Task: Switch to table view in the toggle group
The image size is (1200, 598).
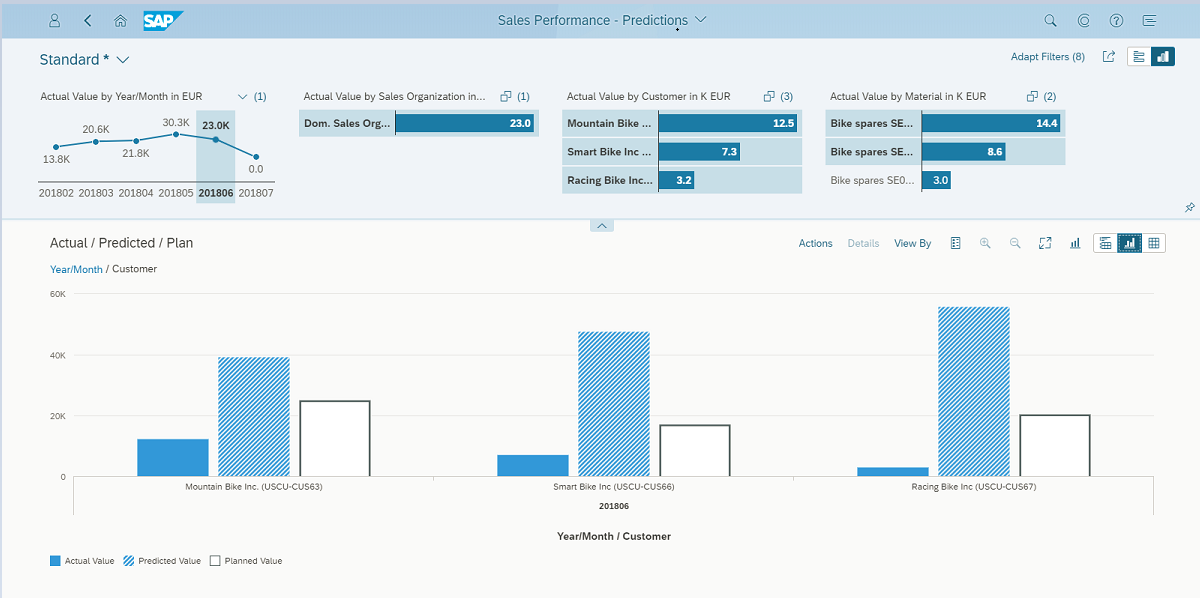Action: 1154,243
